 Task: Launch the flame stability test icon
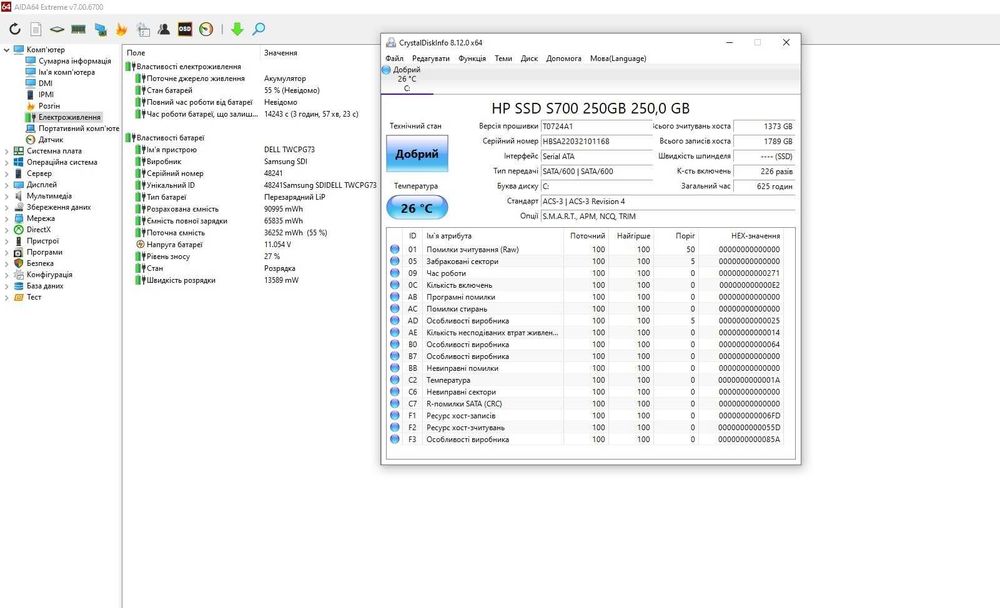(x=121, y=29)
